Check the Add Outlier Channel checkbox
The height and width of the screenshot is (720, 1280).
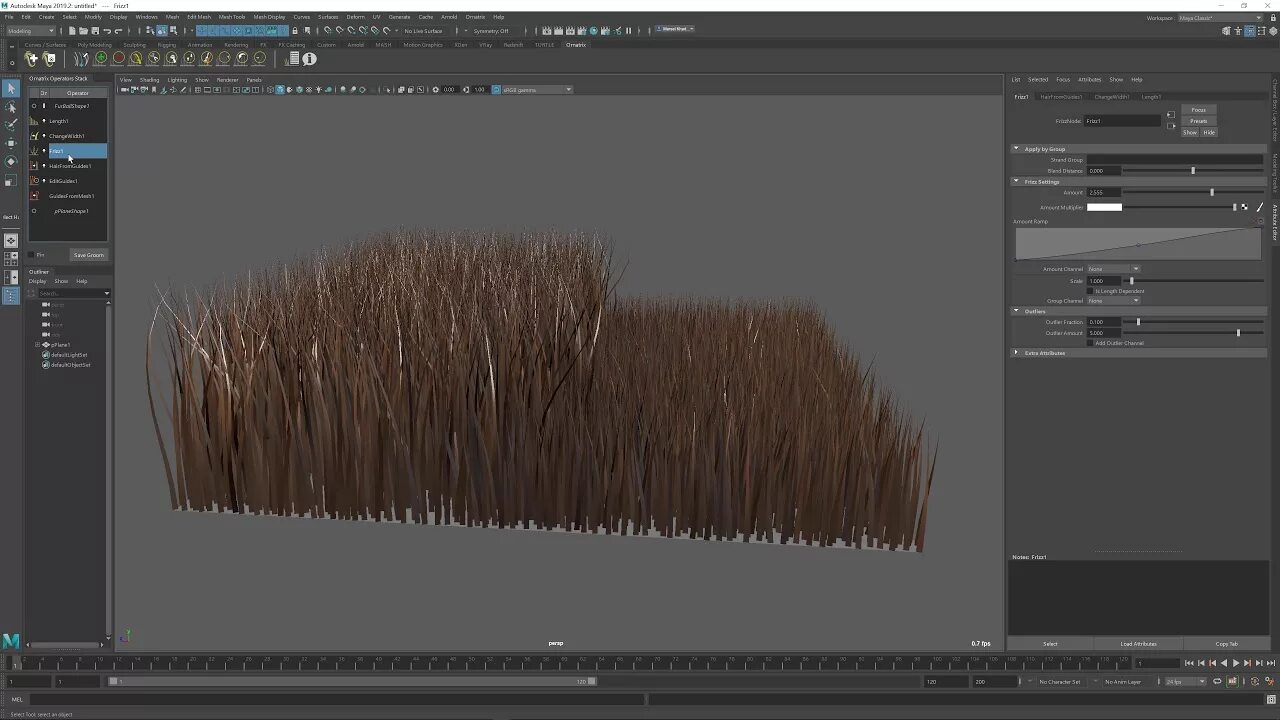(x=1090, y=343)
